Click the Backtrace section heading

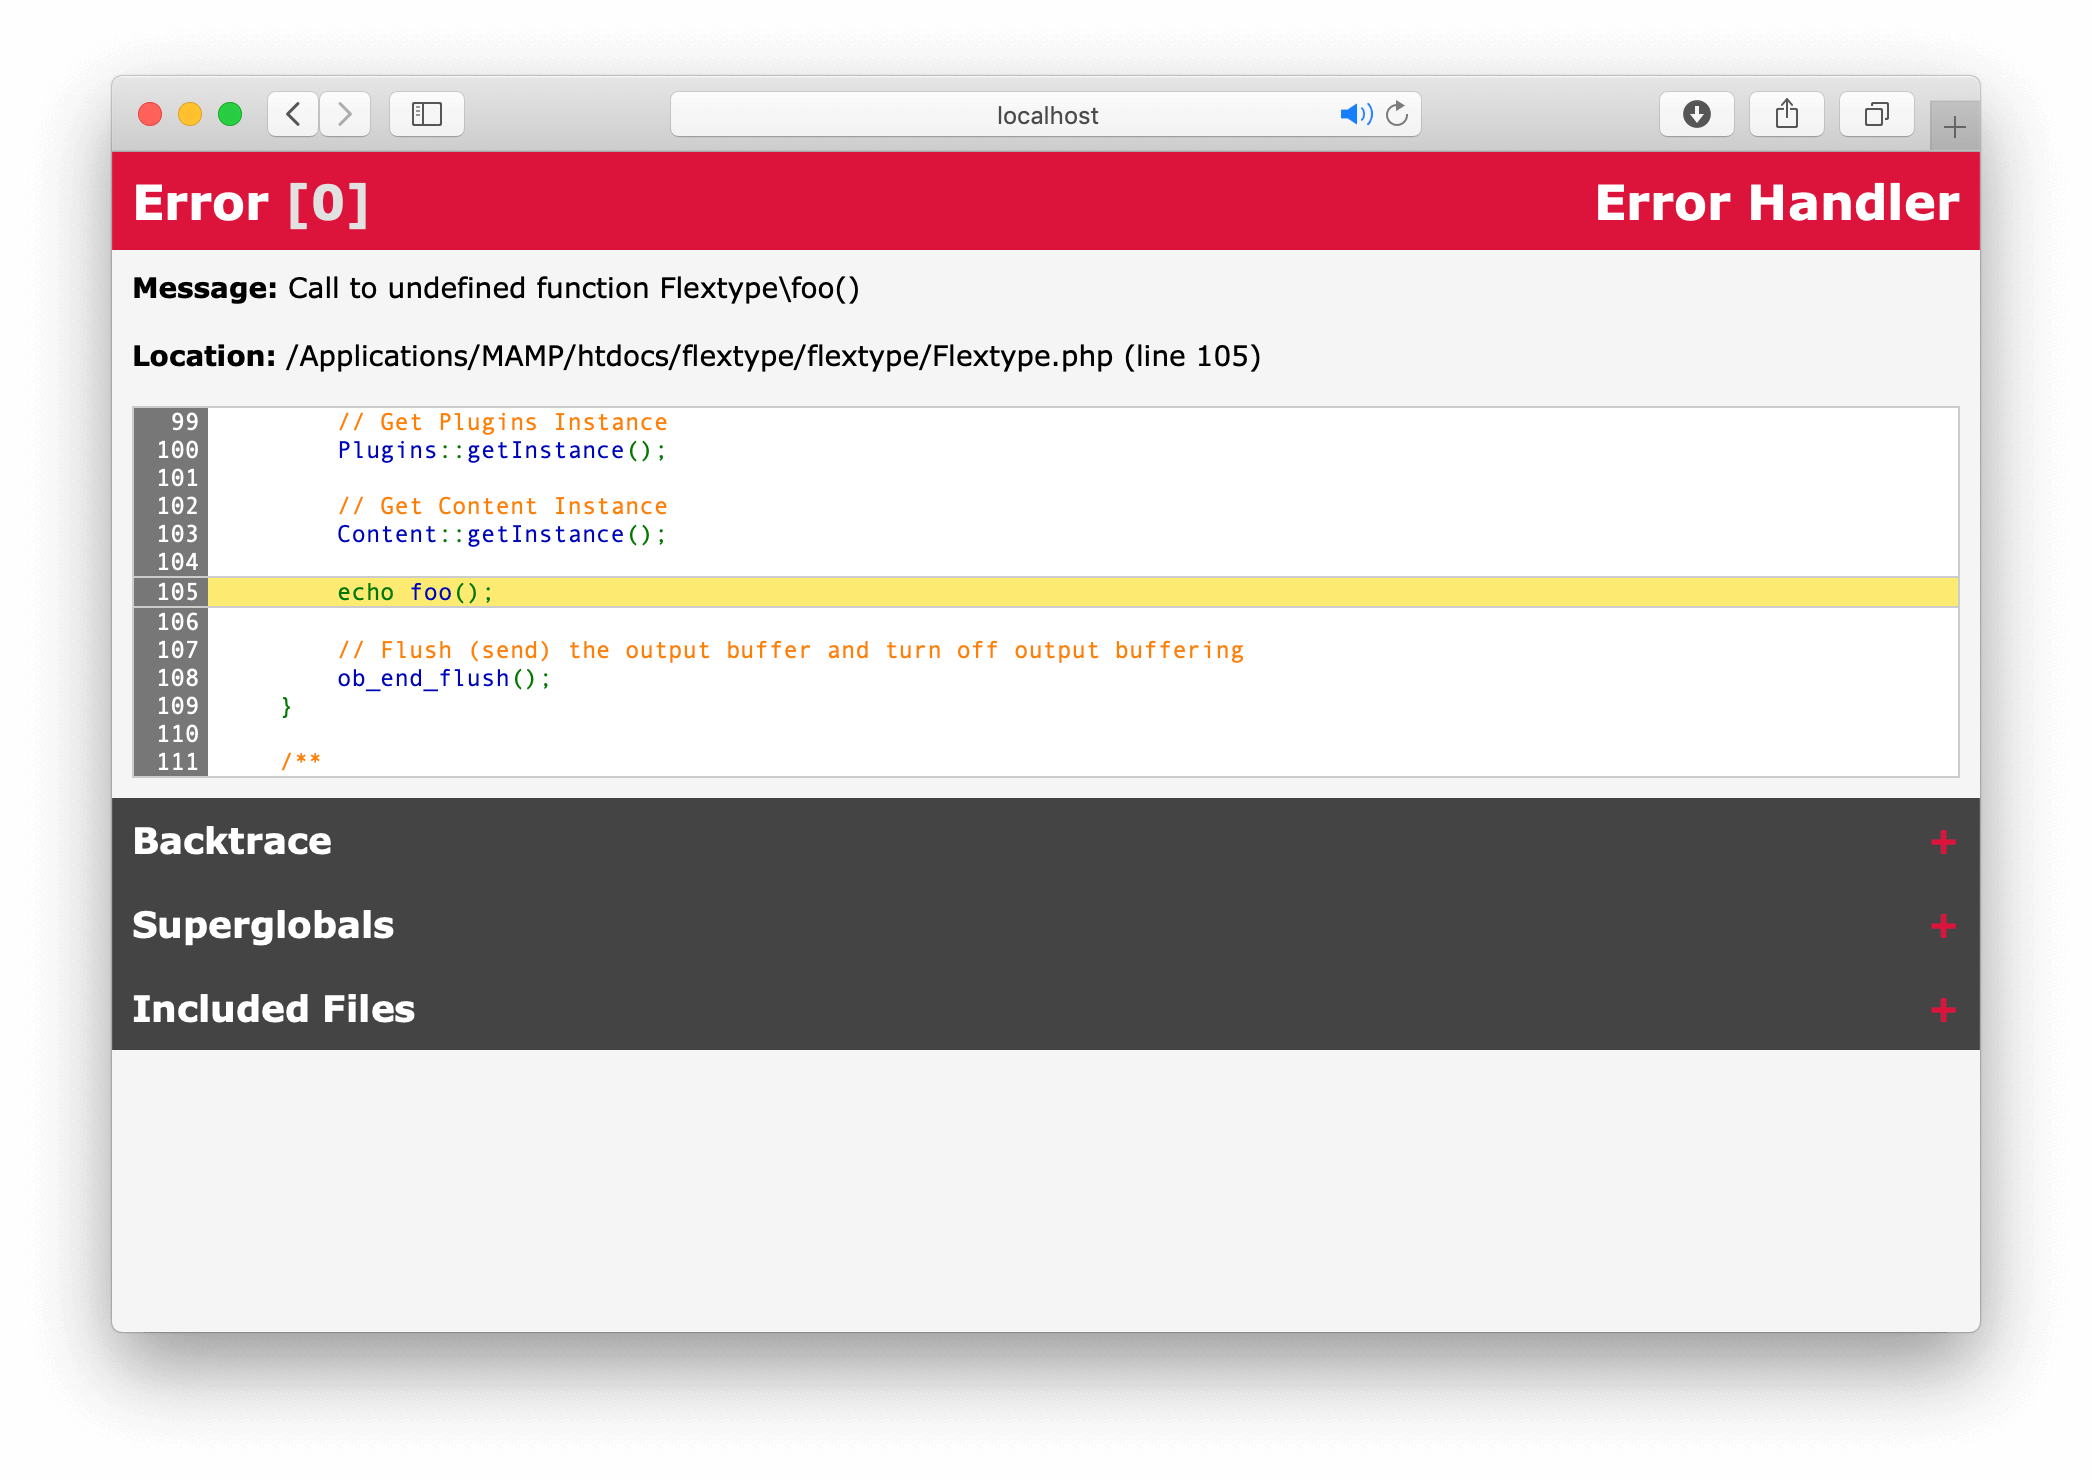click(232, 841)
